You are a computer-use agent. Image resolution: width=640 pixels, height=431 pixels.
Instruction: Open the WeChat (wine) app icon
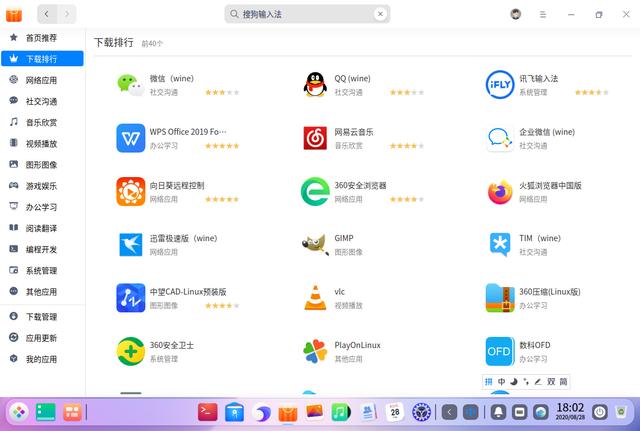point(131,85)
